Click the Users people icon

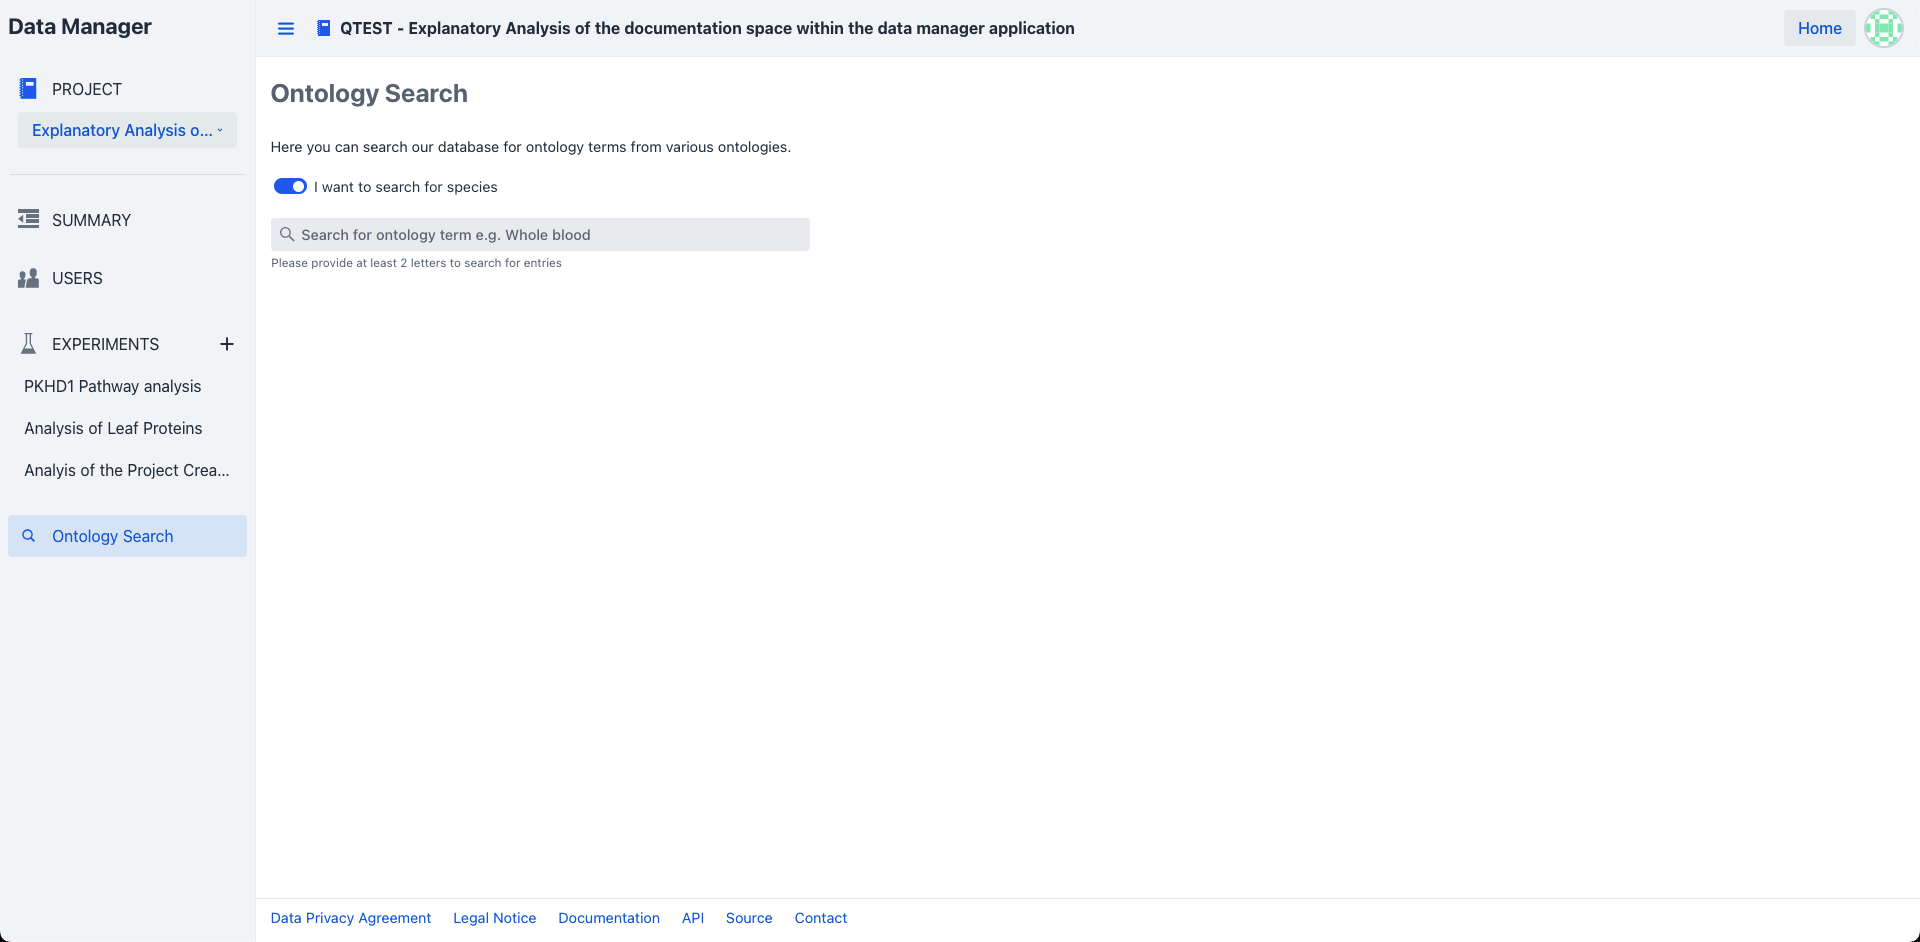pyautogui.click(x=28, y=278)
